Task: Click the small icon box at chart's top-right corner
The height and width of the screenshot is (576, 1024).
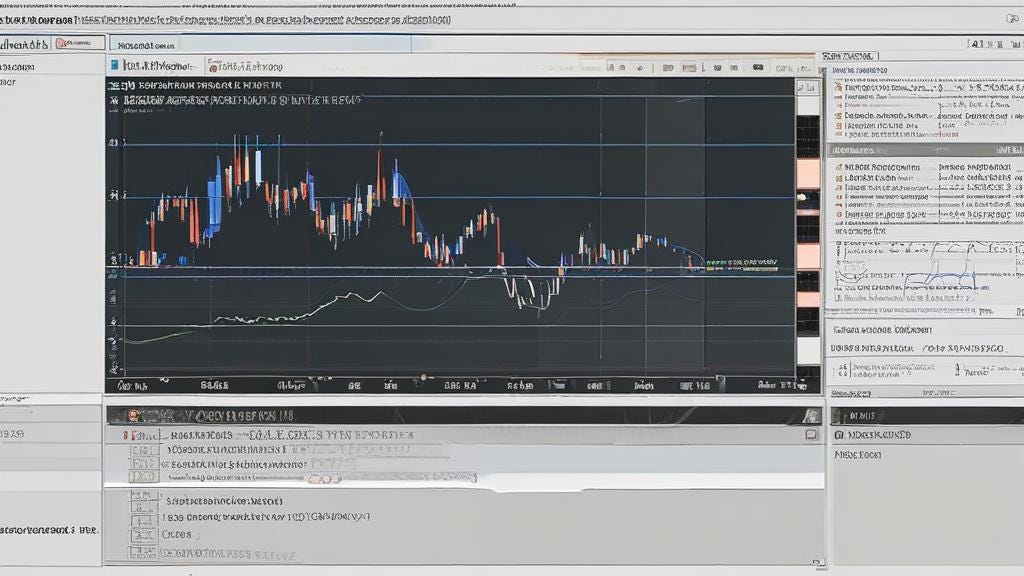Action: tap(807, 87)
